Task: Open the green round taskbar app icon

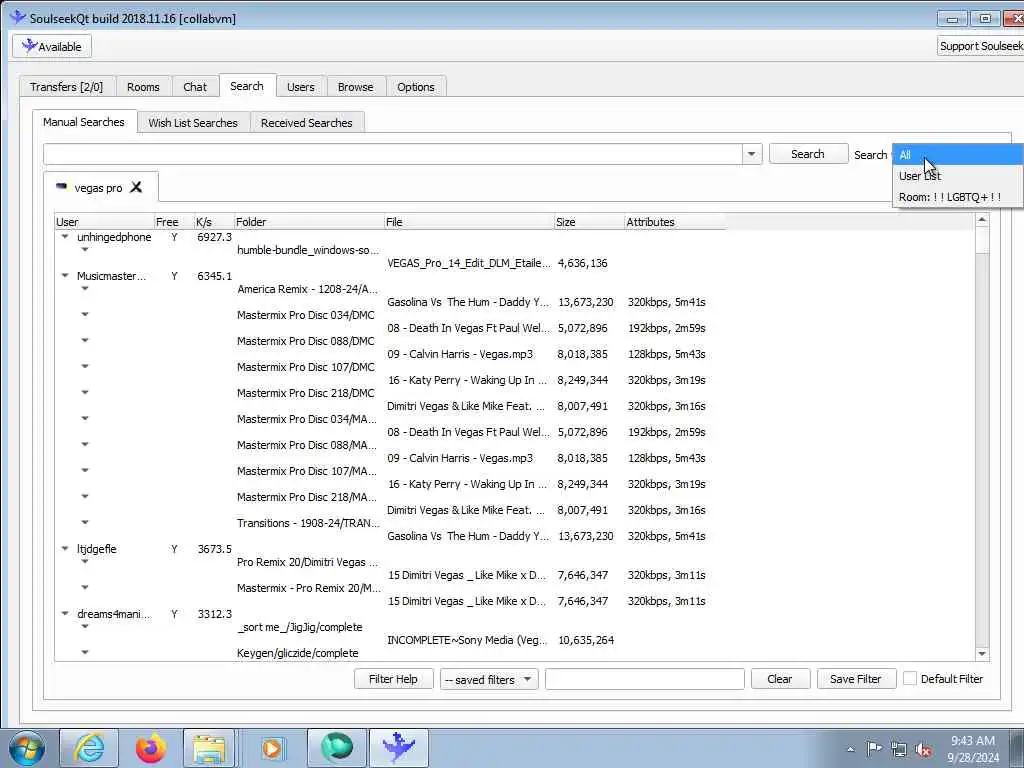Action: coord(337,748)
